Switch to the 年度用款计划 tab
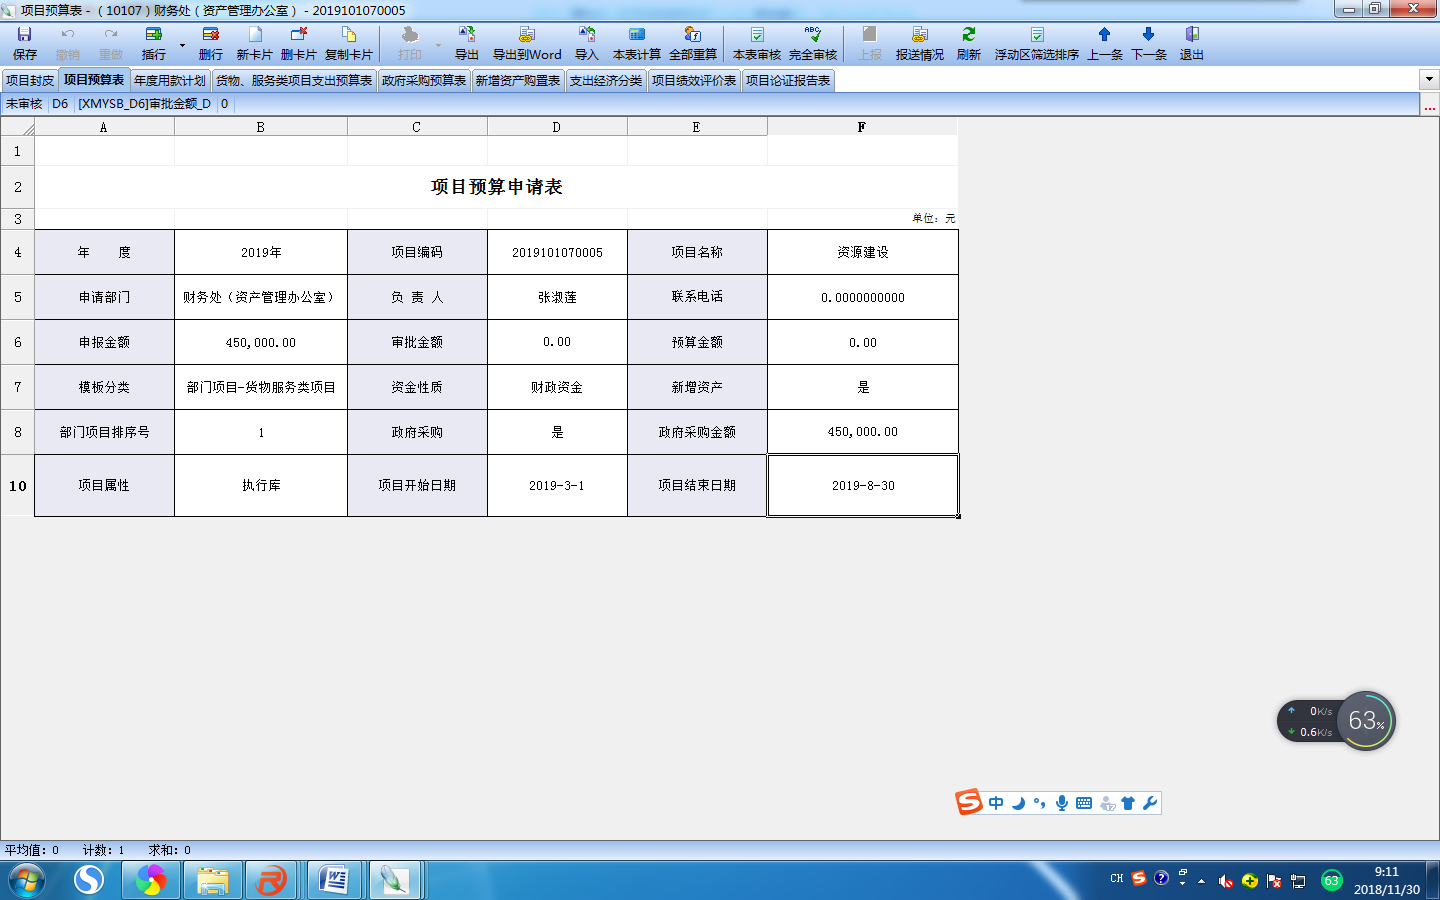1440x900 pixels. (170, 81)
